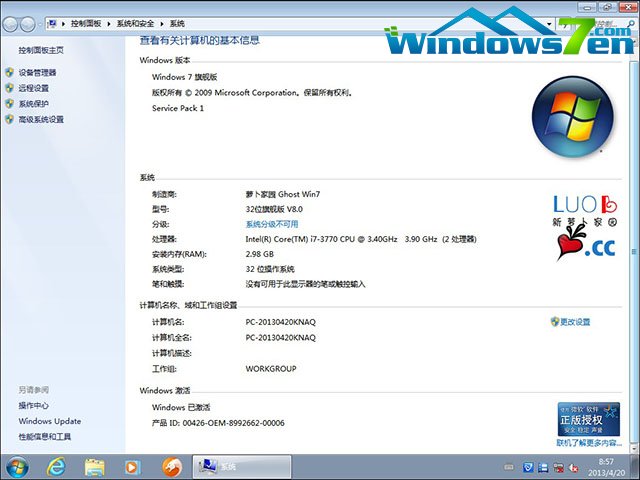
Task: Launch Internet Explorer from the taskbar
Action: click(56, 467)
